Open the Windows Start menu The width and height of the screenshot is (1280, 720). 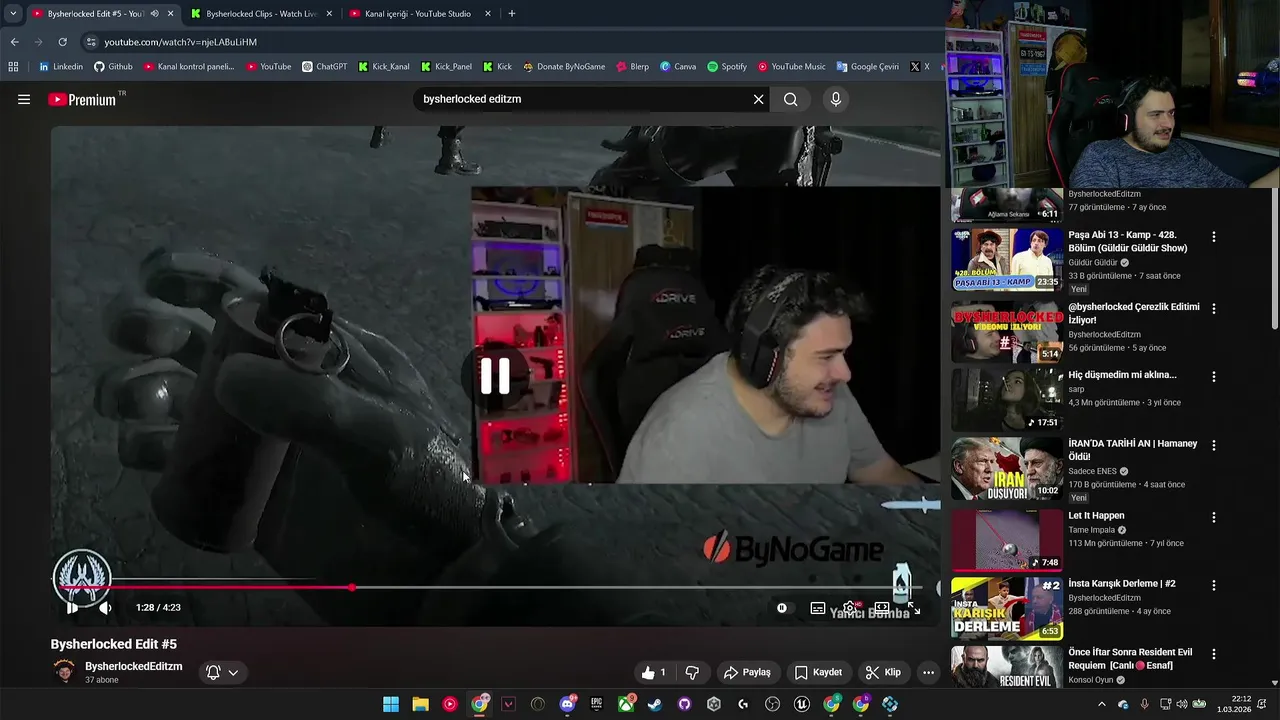[391, 704]
